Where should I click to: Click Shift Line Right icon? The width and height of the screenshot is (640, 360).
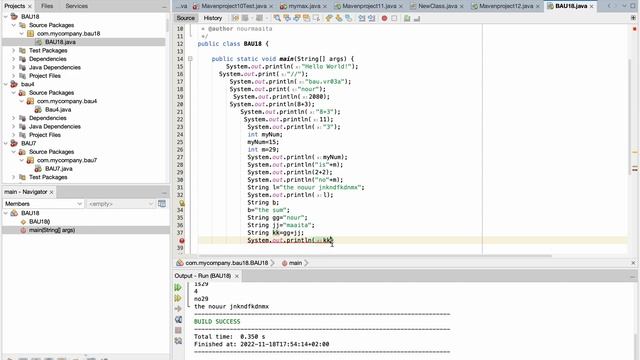[371, 18]
